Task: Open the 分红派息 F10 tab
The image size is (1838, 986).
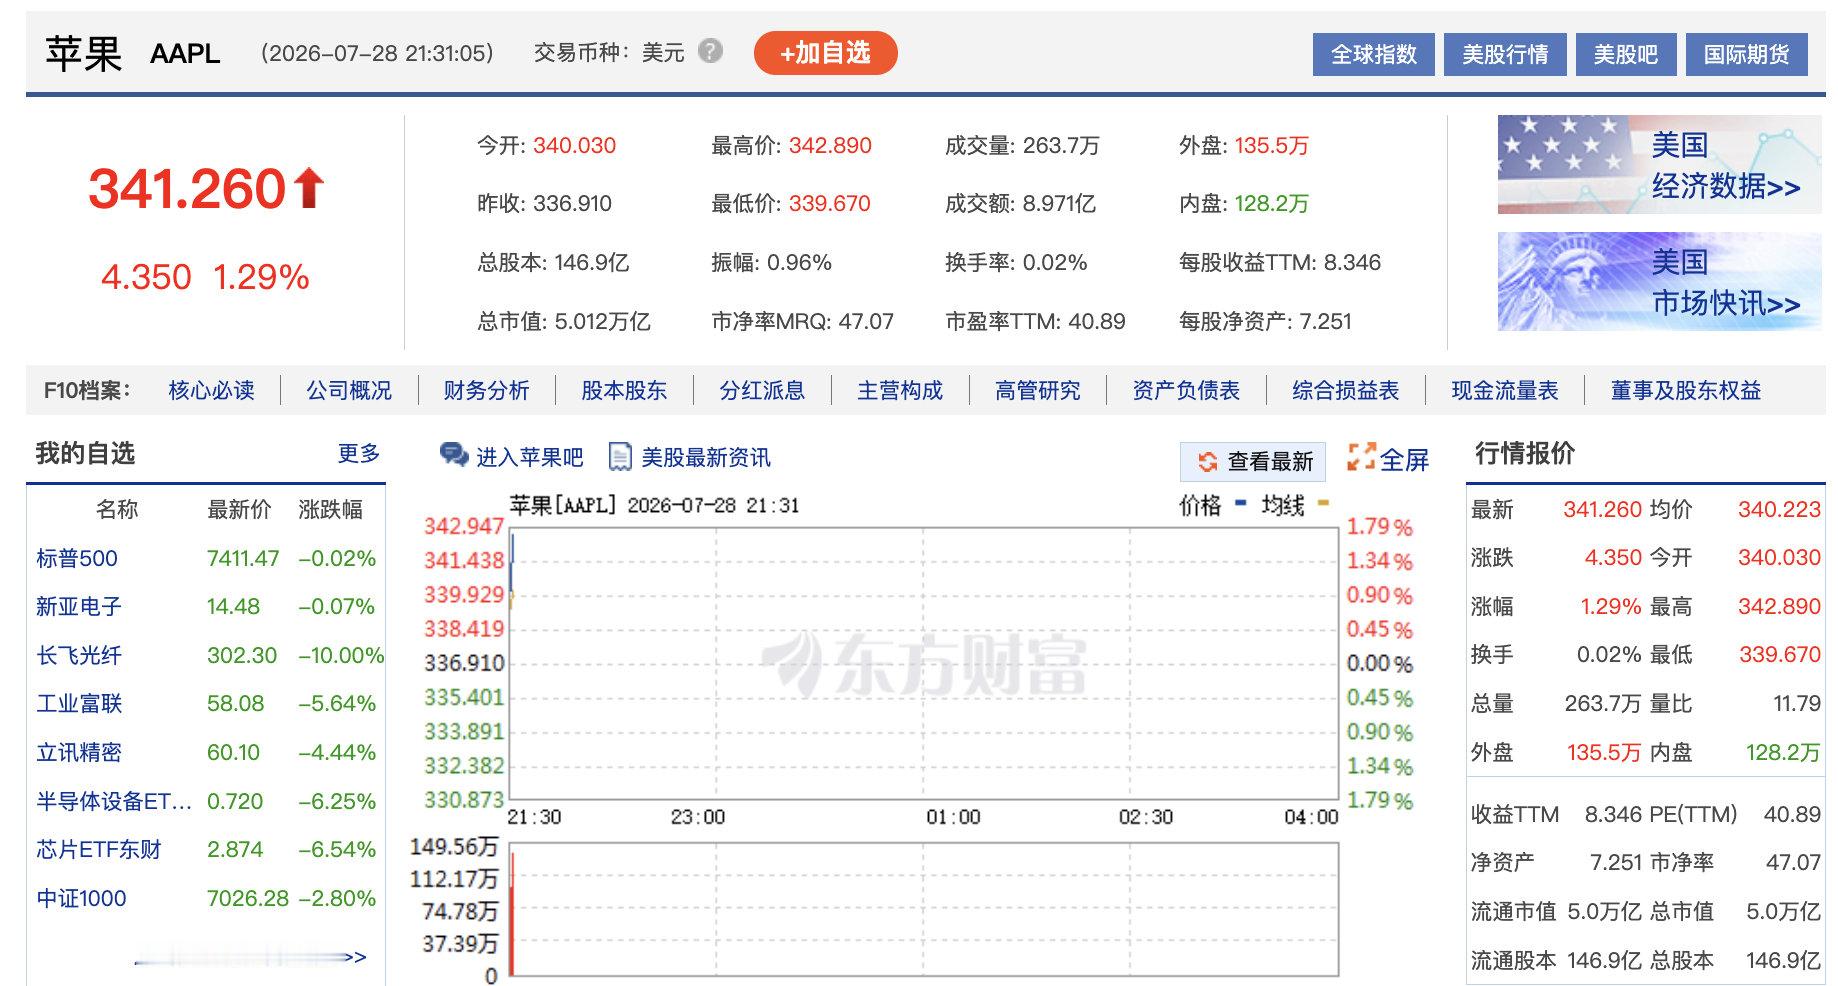Action: (762, 390)
